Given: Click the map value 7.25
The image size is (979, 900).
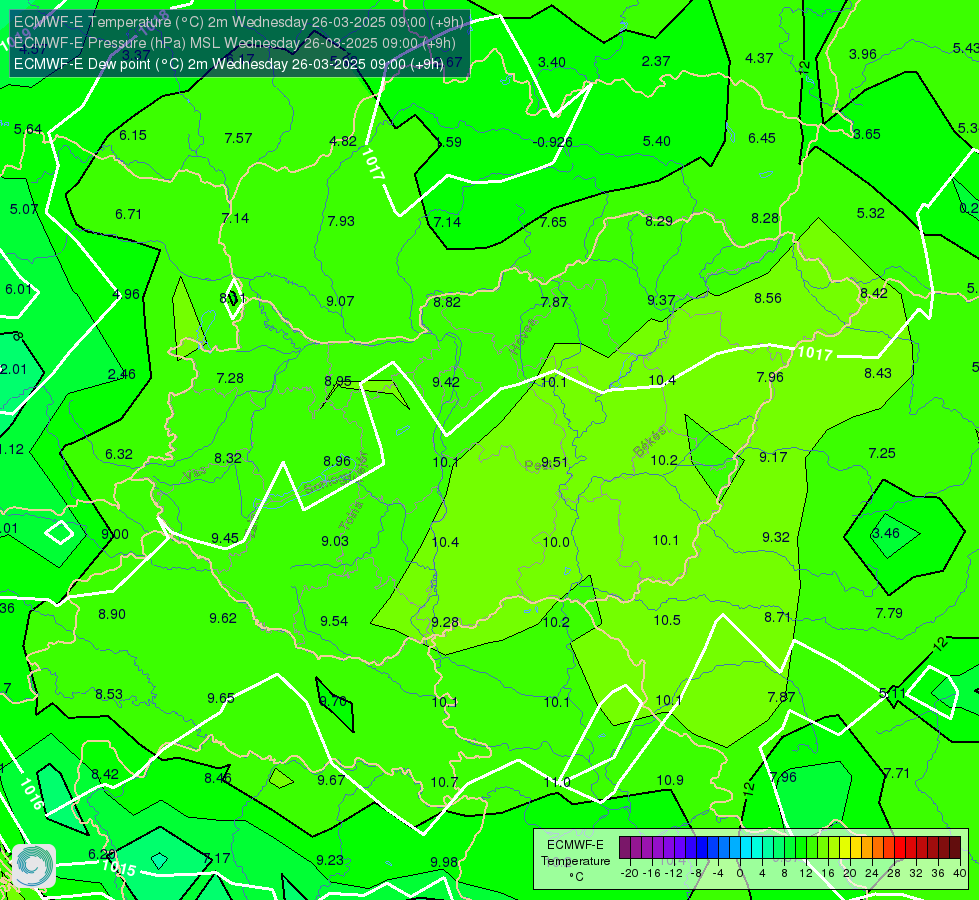Looking at the screenshot, I should (x=882, y=453).
